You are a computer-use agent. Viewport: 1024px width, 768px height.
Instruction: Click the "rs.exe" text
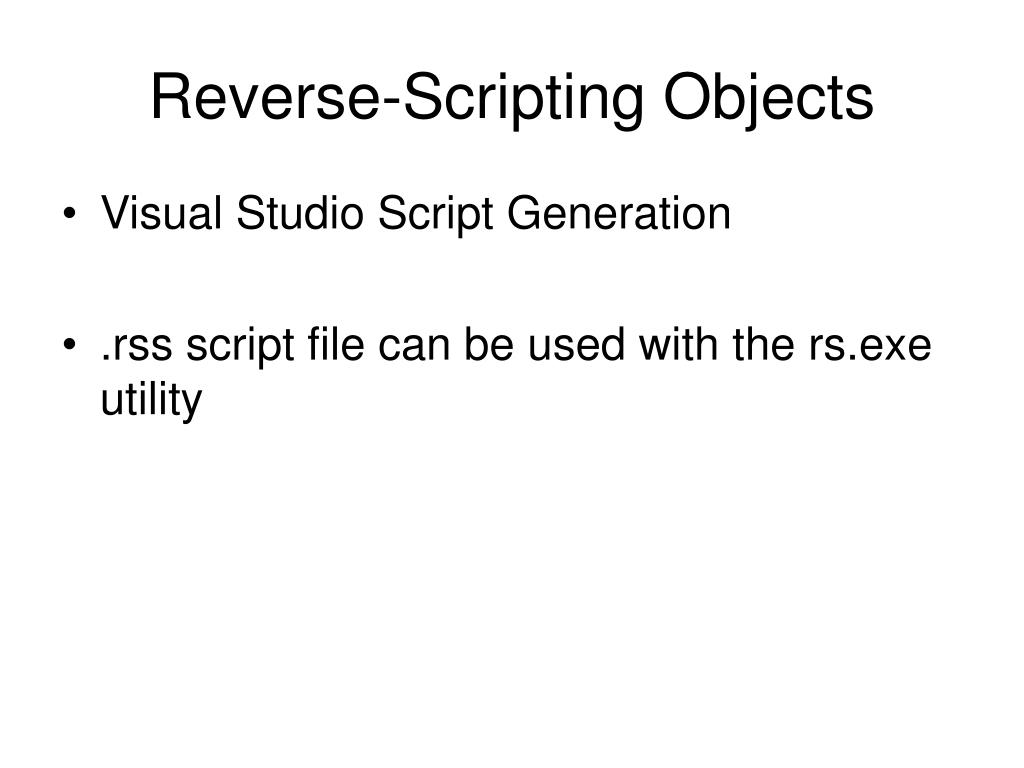(x=870, y=347)
